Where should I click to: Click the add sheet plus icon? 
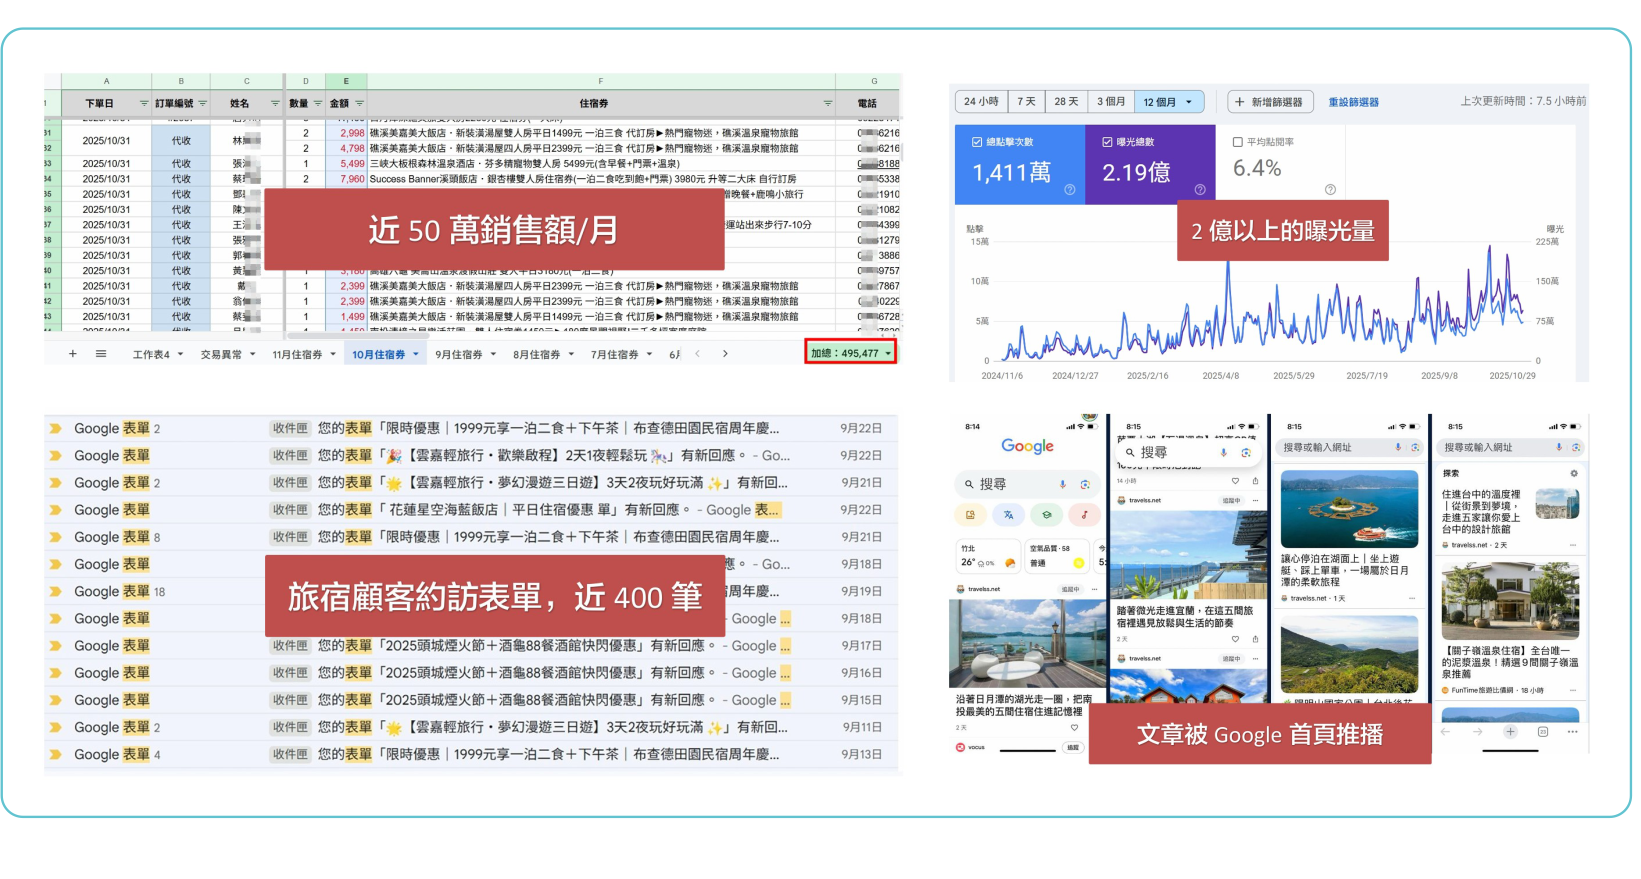click(72, 354)
